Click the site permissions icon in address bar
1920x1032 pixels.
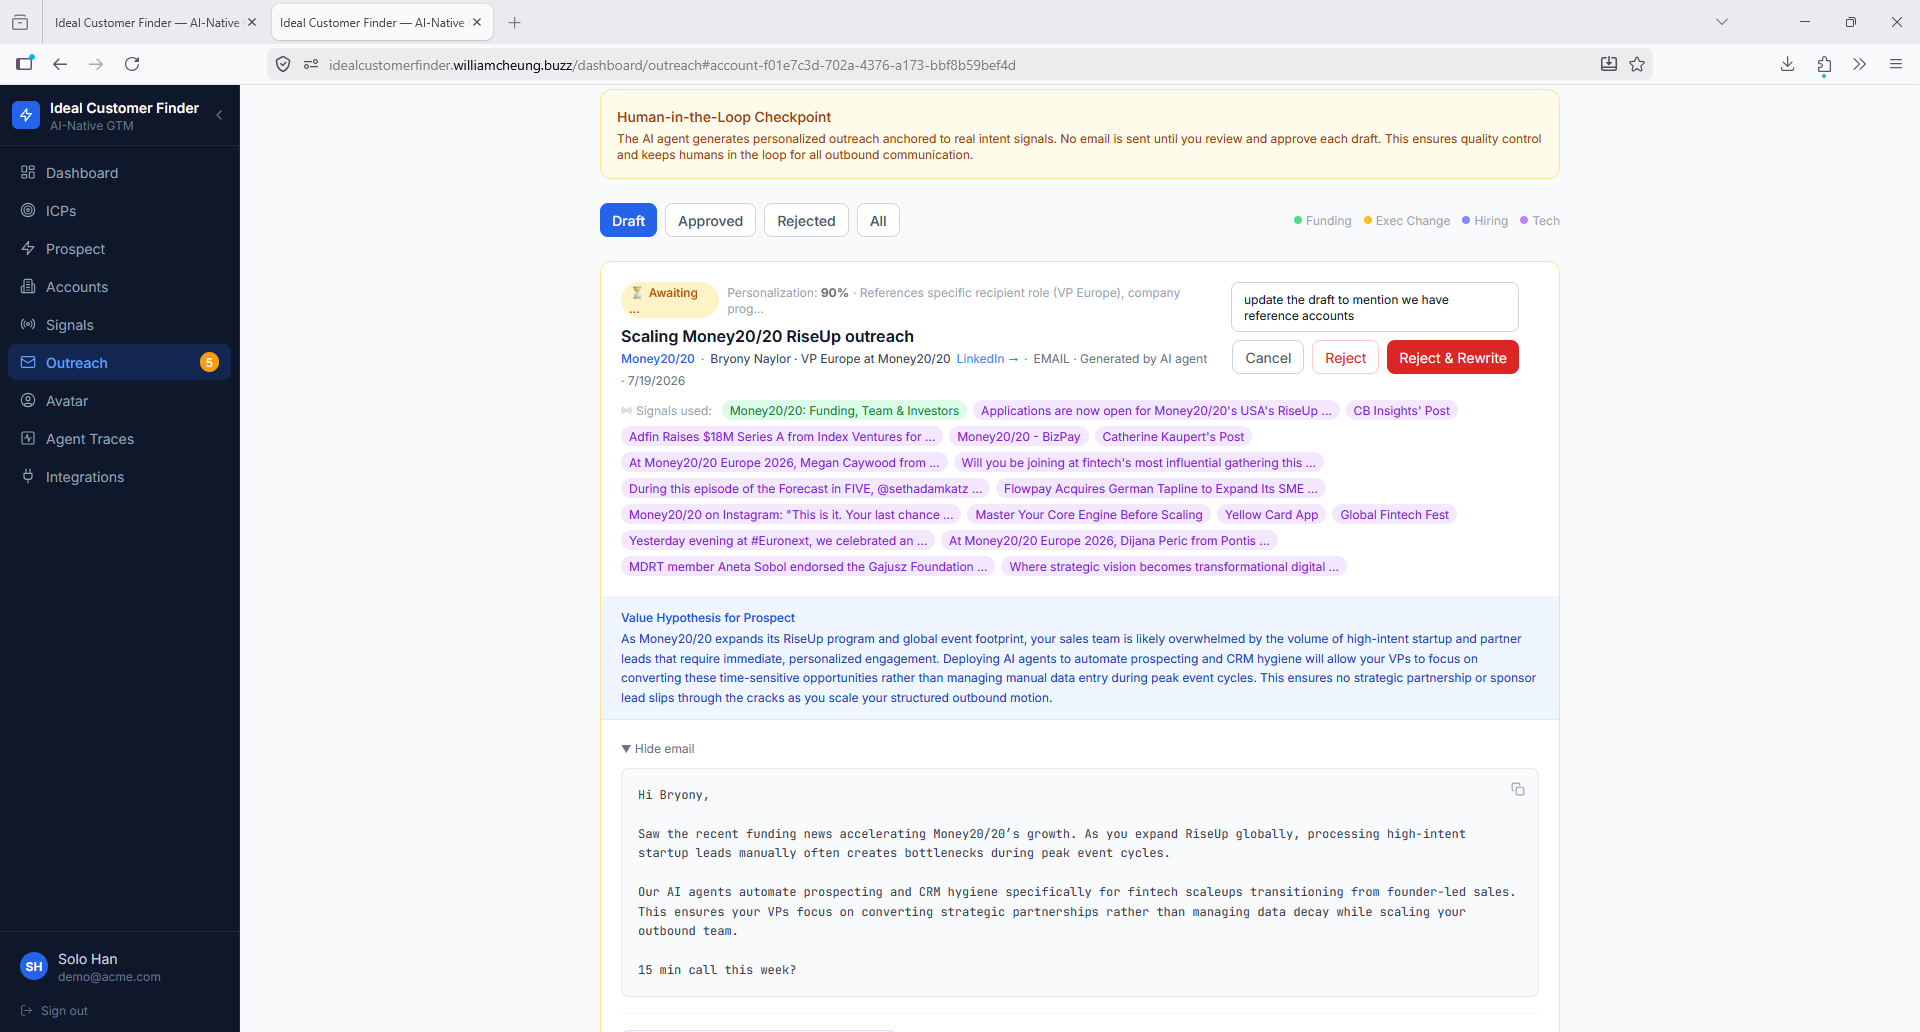[311, 64]
